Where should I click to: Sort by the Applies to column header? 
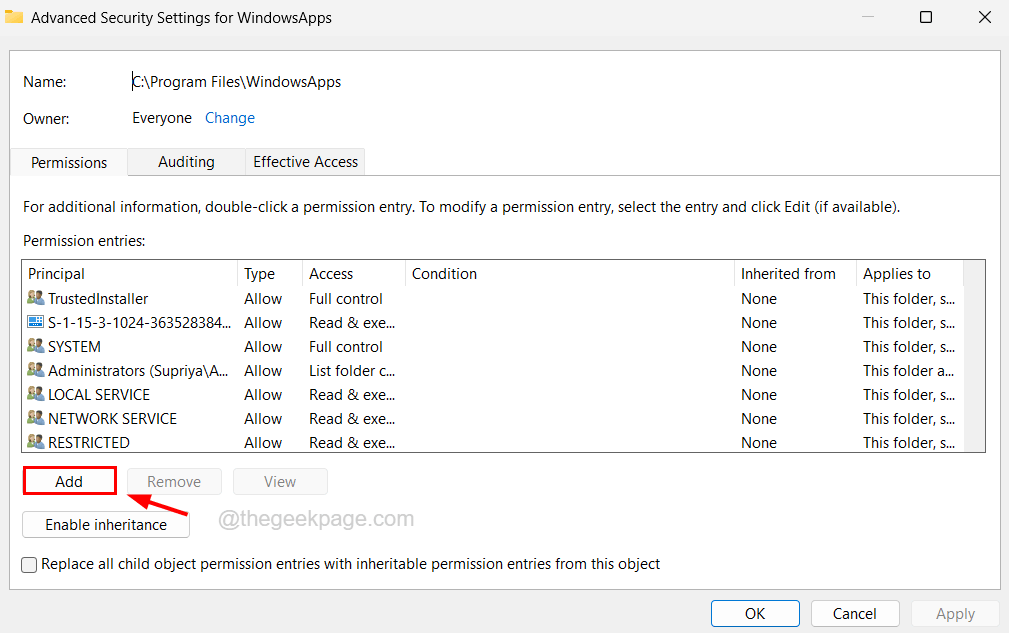[910, 273]
